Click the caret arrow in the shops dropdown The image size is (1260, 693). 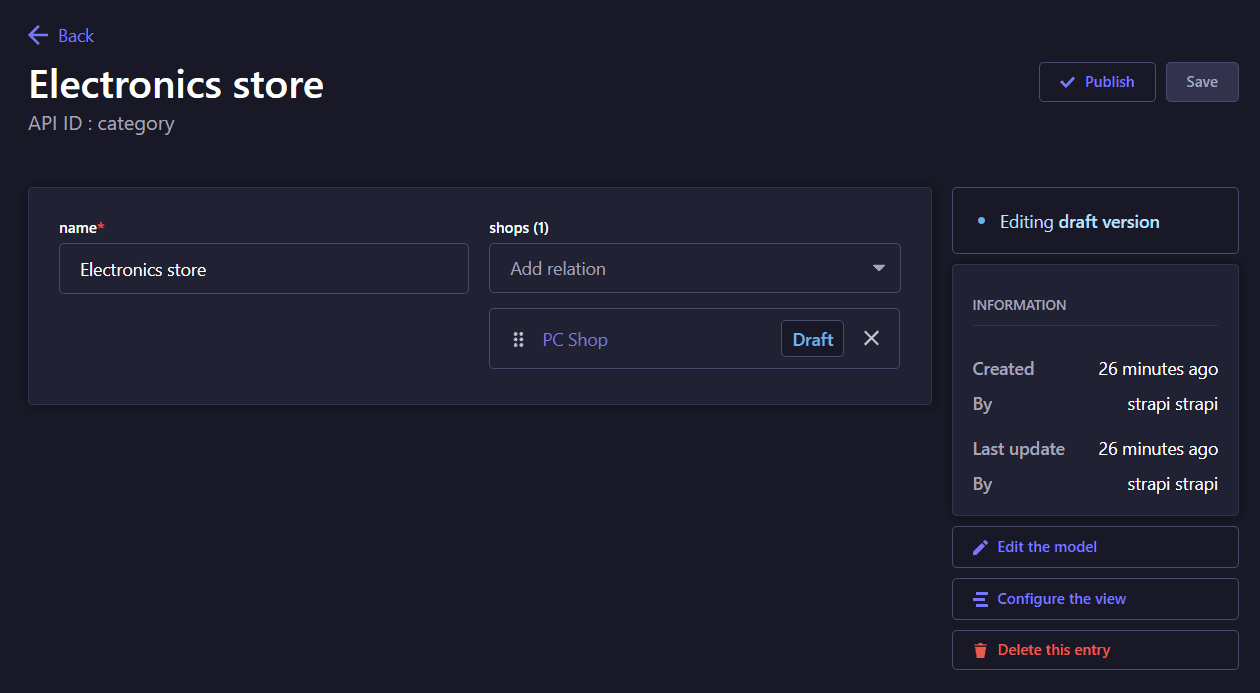click(878, 269)
